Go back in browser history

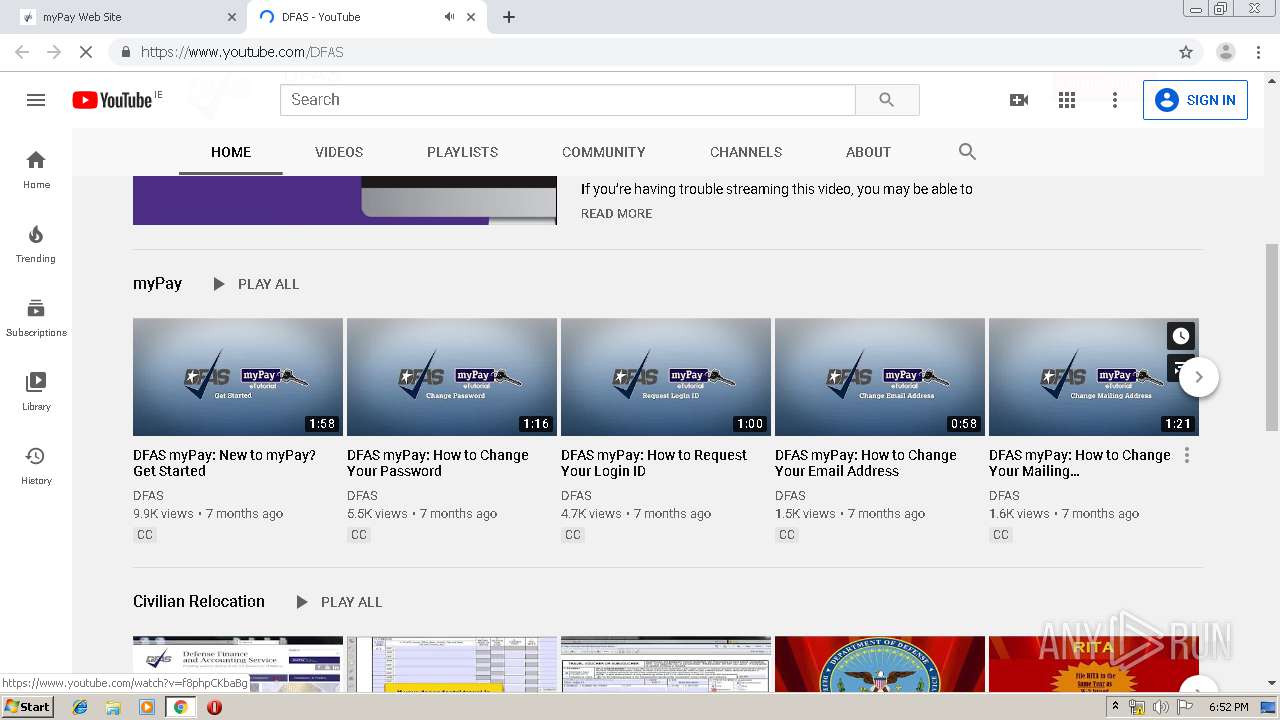22,52
